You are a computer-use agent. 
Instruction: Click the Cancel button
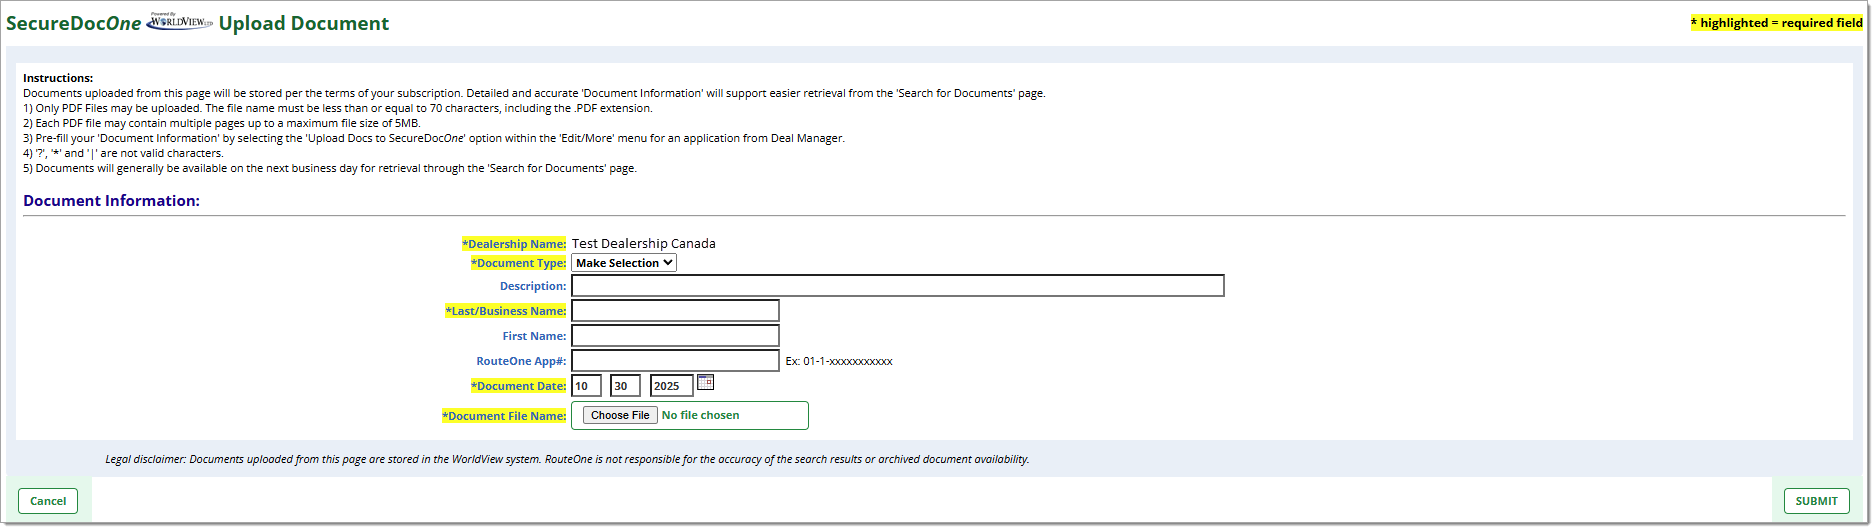[48, 501]
